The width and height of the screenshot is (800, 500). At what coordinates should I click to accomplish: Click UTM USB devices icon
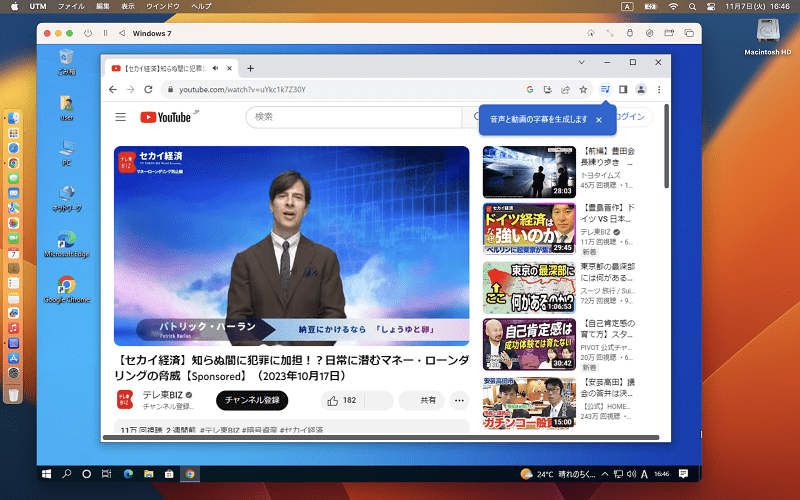point(630,33)
